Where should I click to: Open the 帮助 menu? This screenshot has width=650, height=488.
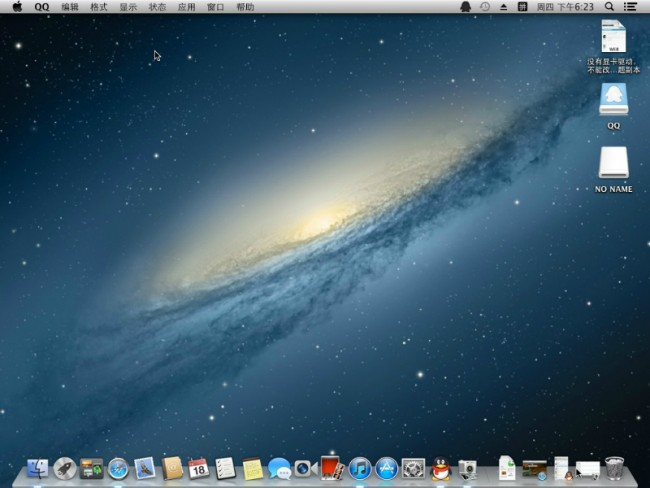click(x=245, y=6)
